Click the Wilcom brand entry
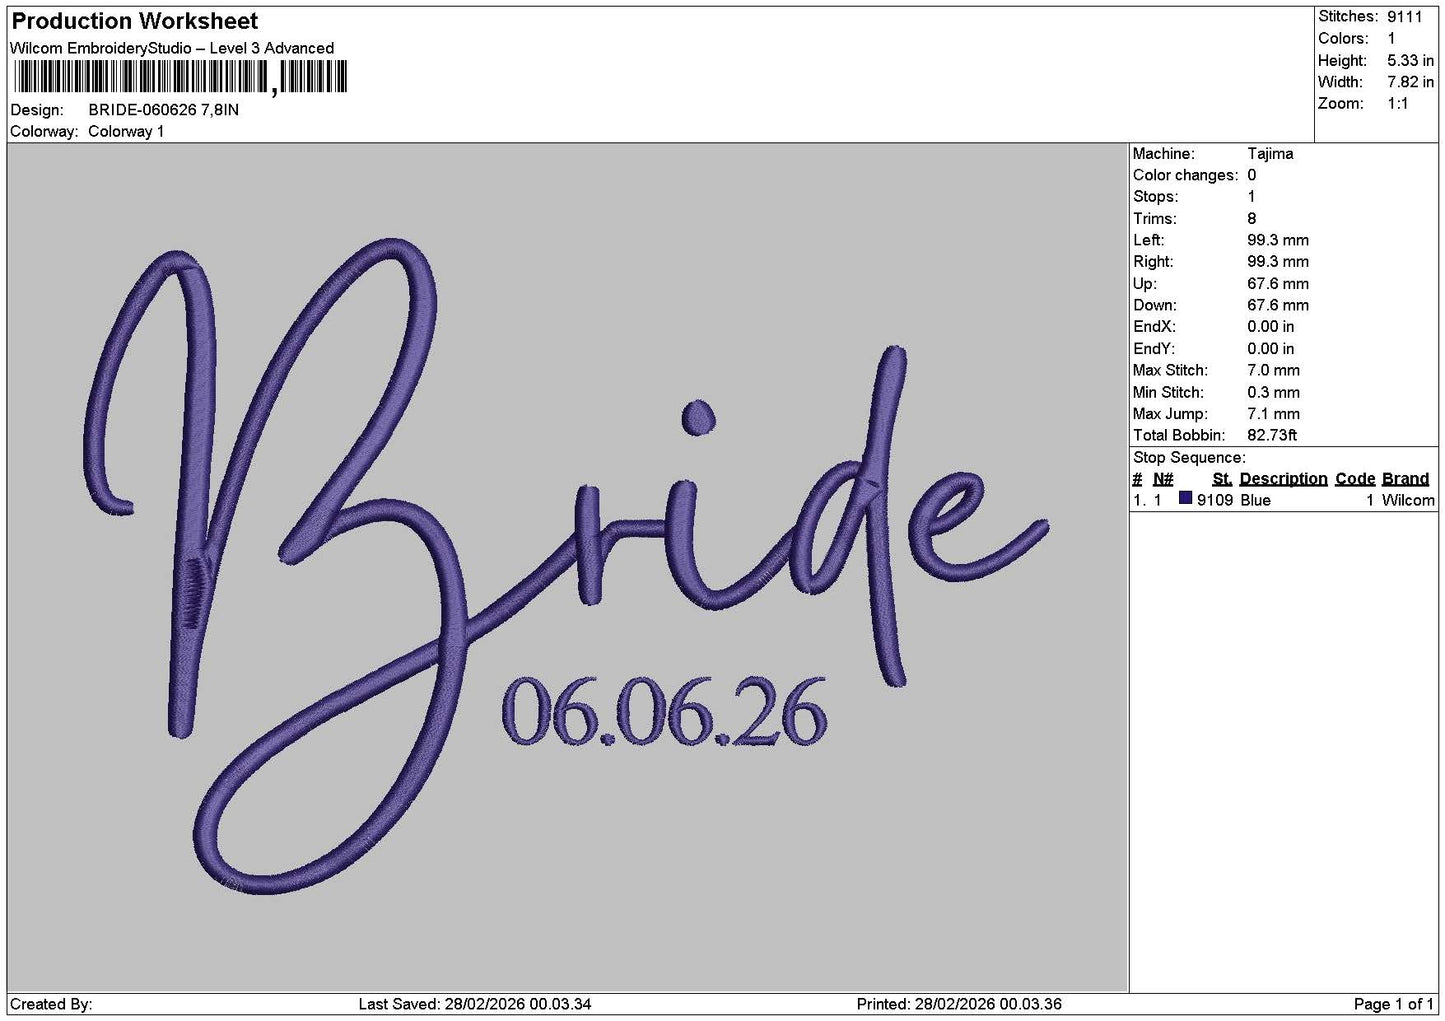This screenshot has width=1445, height=1021. point(1408,501)
